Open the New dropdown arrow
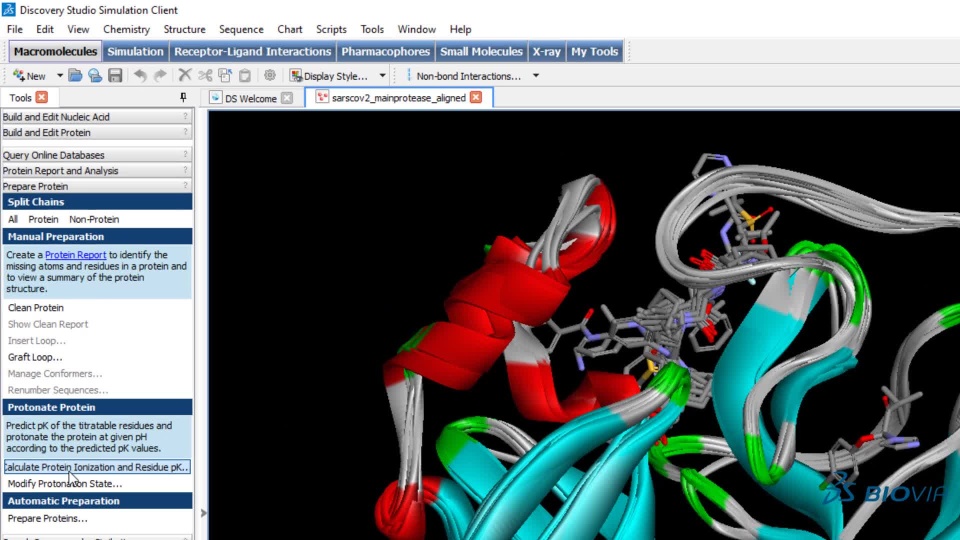The width and height of the screenshot is (960, 540). point(59,76)
